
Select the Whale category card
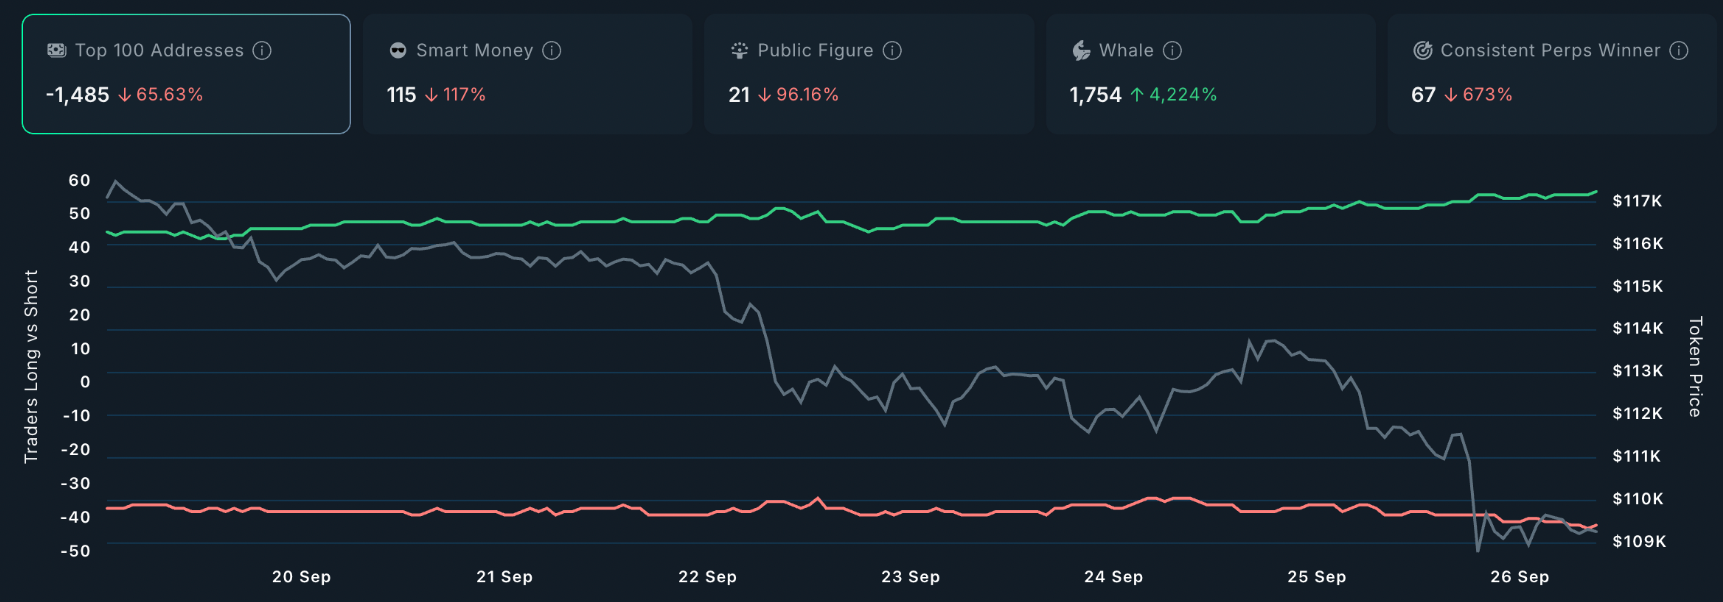click(x=1210, y=74)
